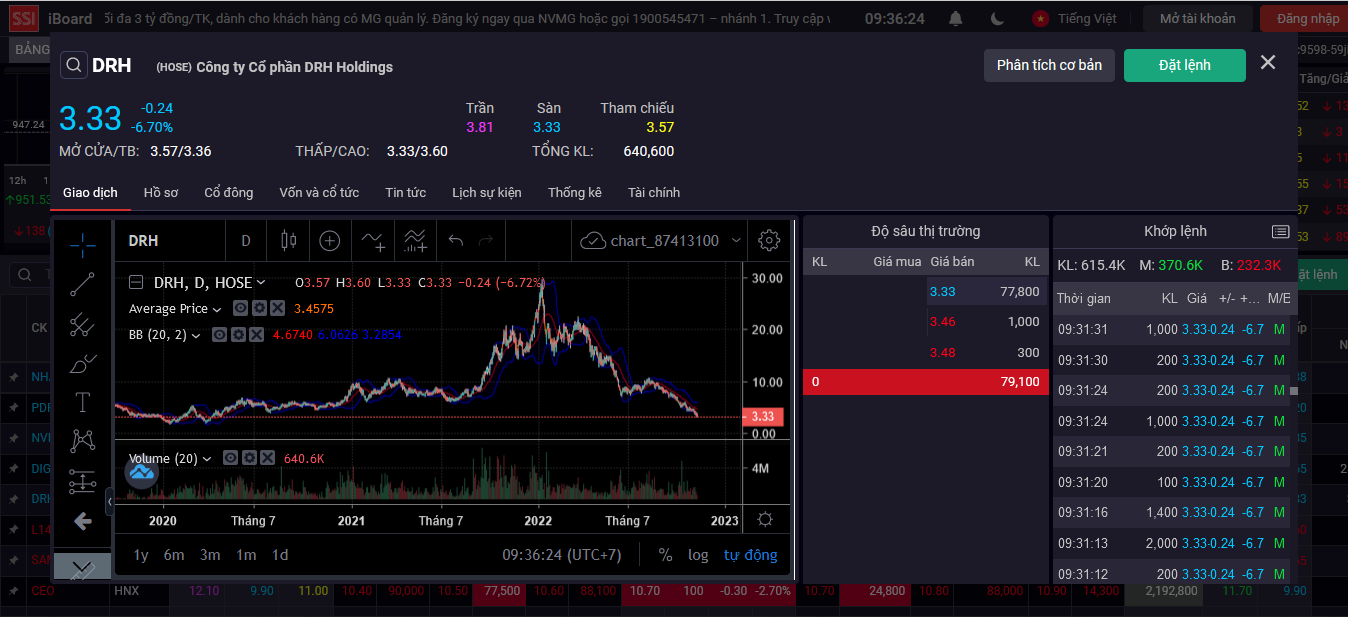1348x617 pixels.
Task: Open chart settings gear in top toolbar
Action: [x=769, y=241]
